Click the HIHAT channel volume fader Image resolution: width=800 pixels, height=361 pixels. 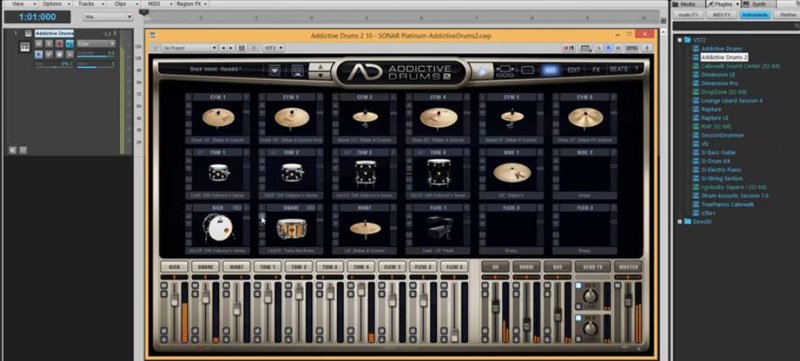237,308
